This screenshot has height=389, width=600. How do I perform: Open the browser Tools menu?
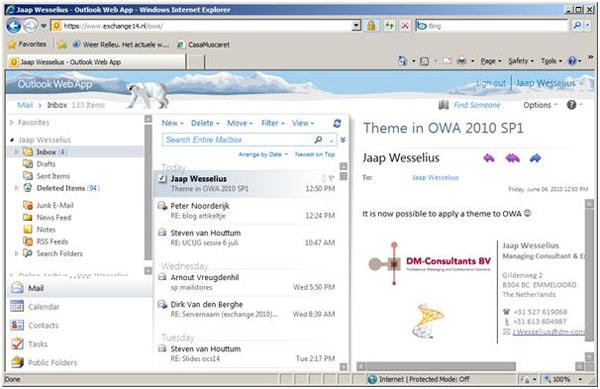[x=551, y=61]
